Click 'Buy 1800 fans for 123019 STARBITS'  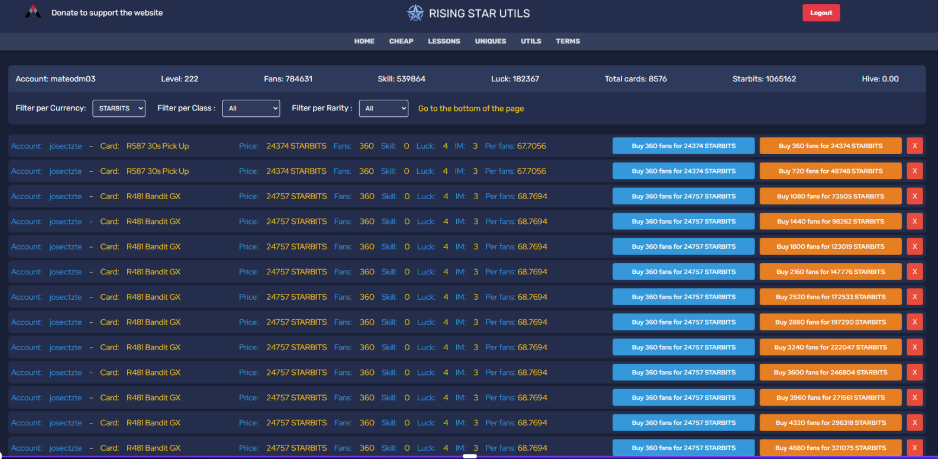point(830,247)
